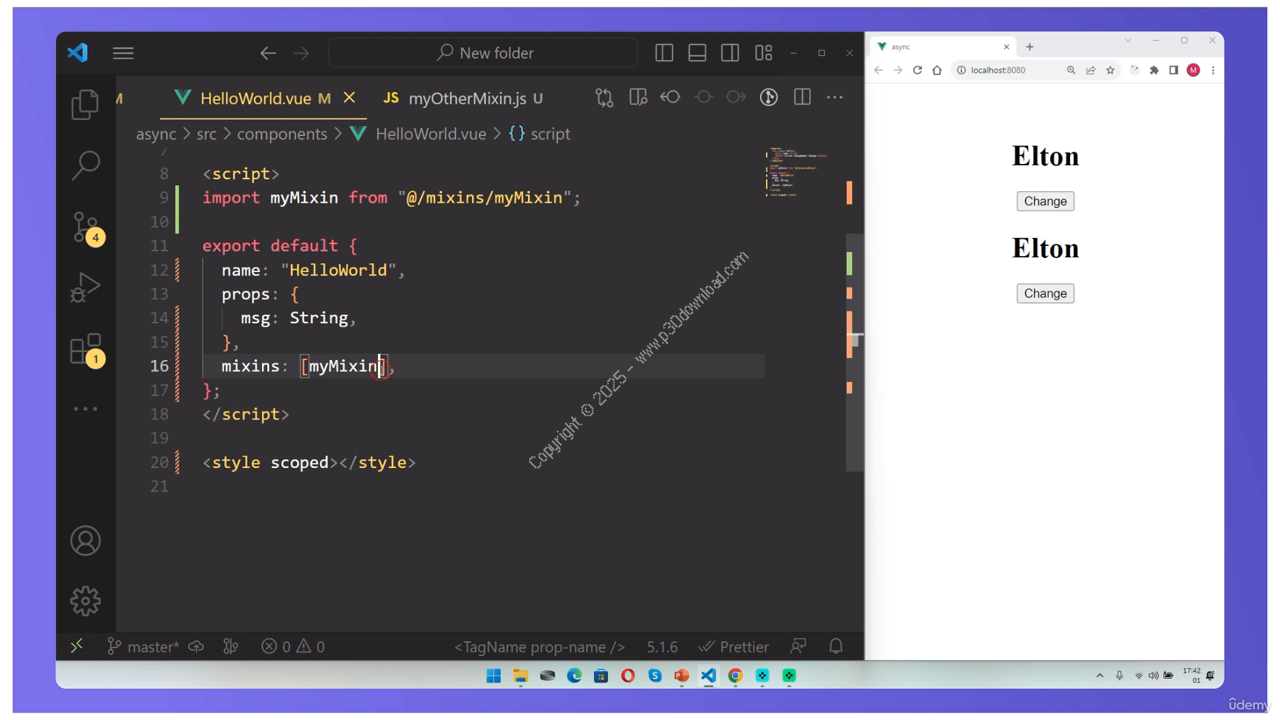The image size is (1280, 720).
Task: Select the components breadcrumb segment
Action: click(x=282, y=134)
